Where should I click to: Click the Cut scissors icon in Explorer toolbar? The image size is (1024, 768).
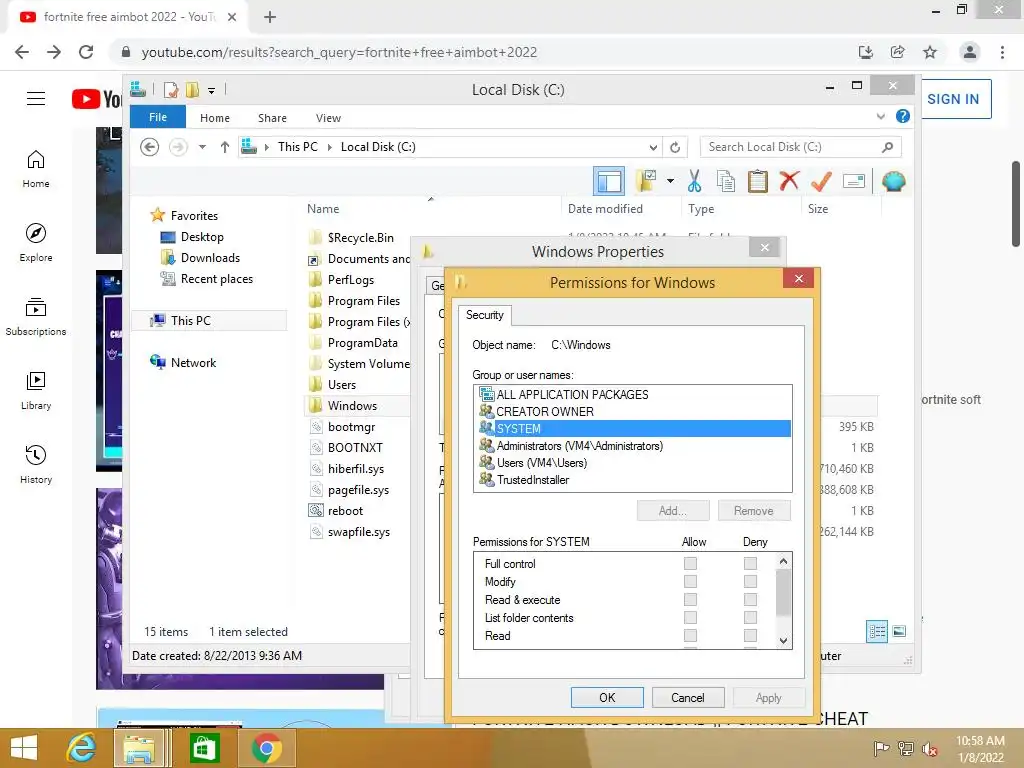tap(694, 181)
